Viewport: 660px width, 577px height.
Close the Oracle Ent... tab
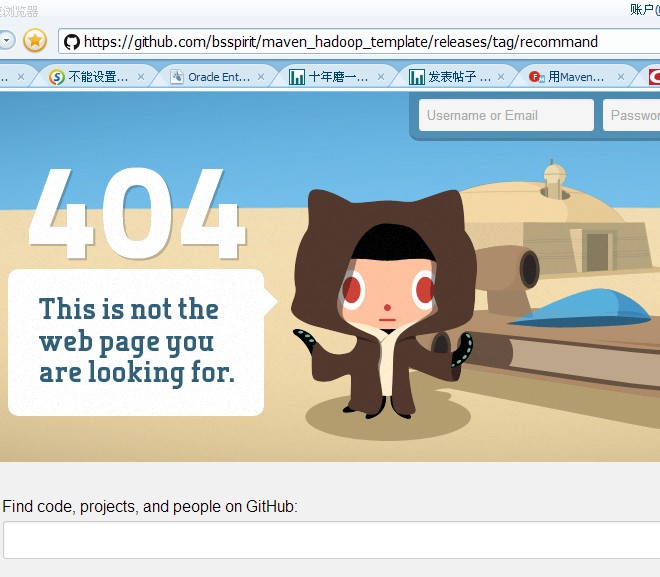(x=261, y=77)
